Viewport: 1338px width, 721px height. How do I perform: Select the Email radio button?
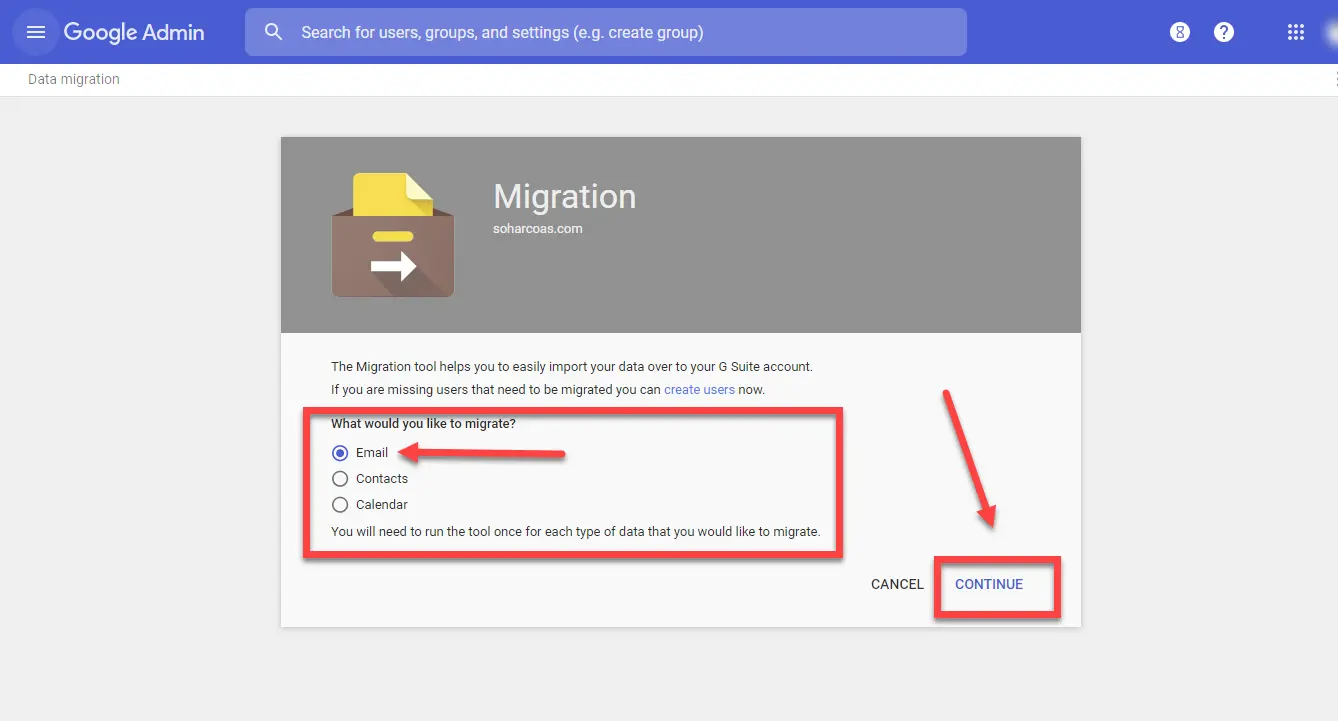pos(340,453)
